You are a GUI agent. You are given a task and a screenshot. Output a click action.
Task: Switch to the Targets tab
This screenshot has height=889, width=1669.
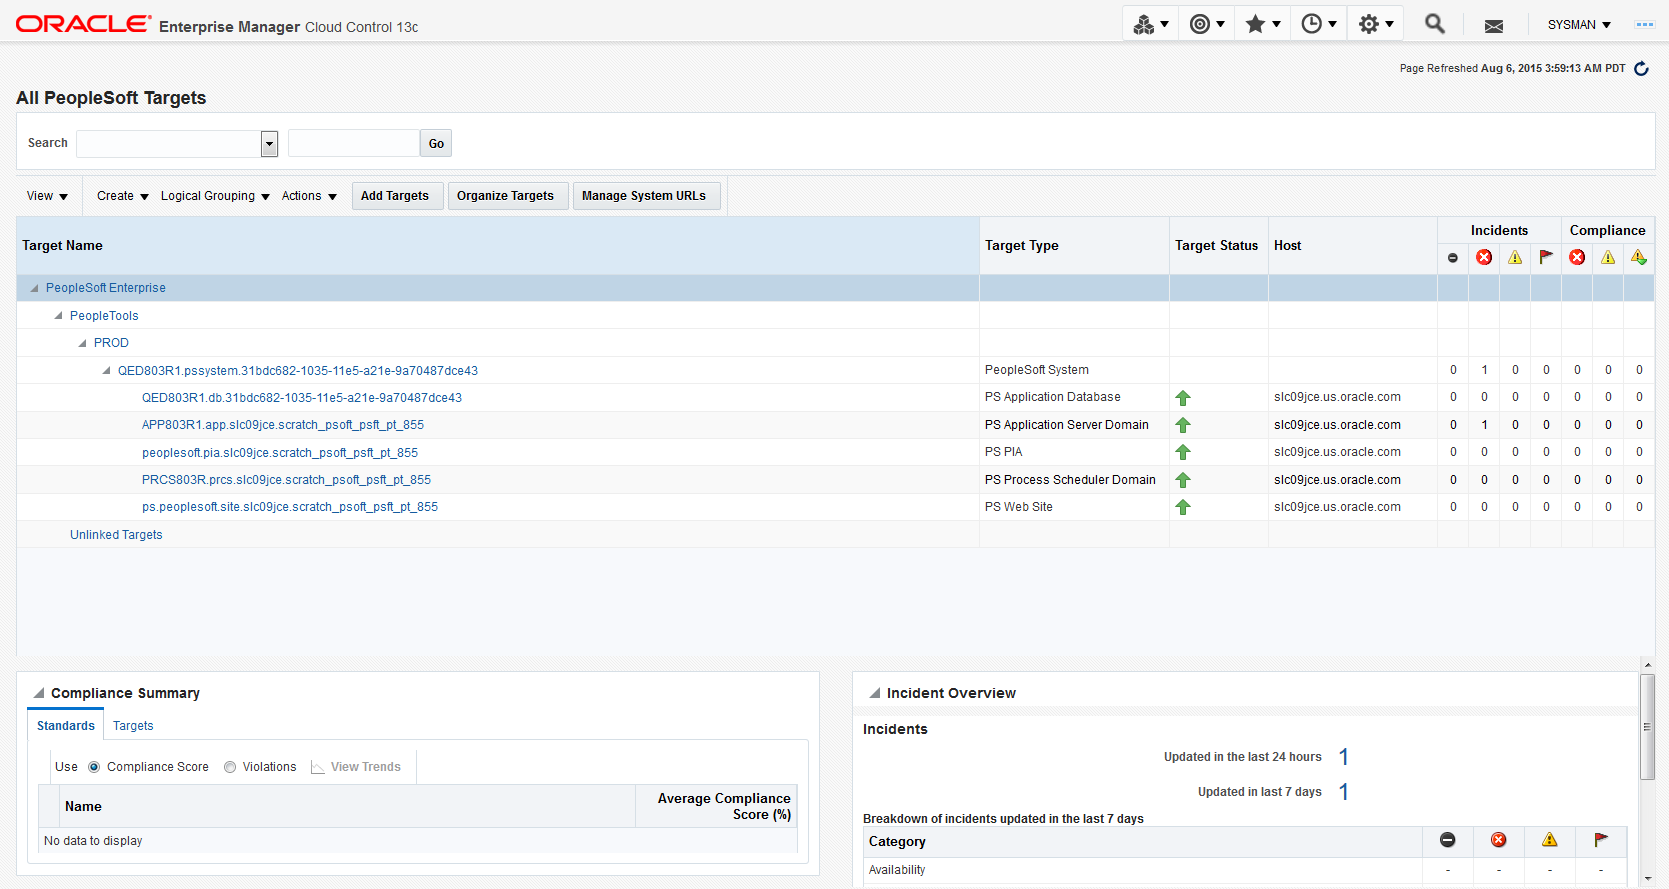(x=133, y=726)
